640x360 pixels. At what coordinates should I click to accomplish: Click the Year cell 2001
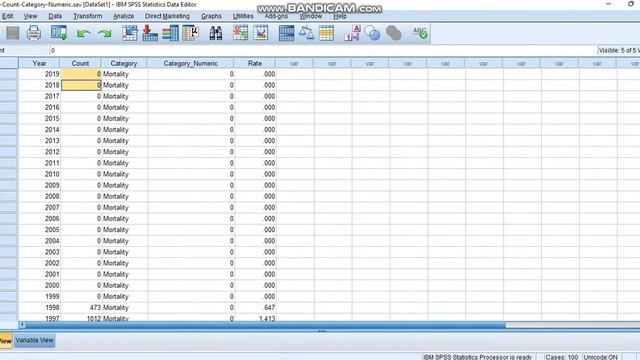pyautogui.click(x=40, y=274)
